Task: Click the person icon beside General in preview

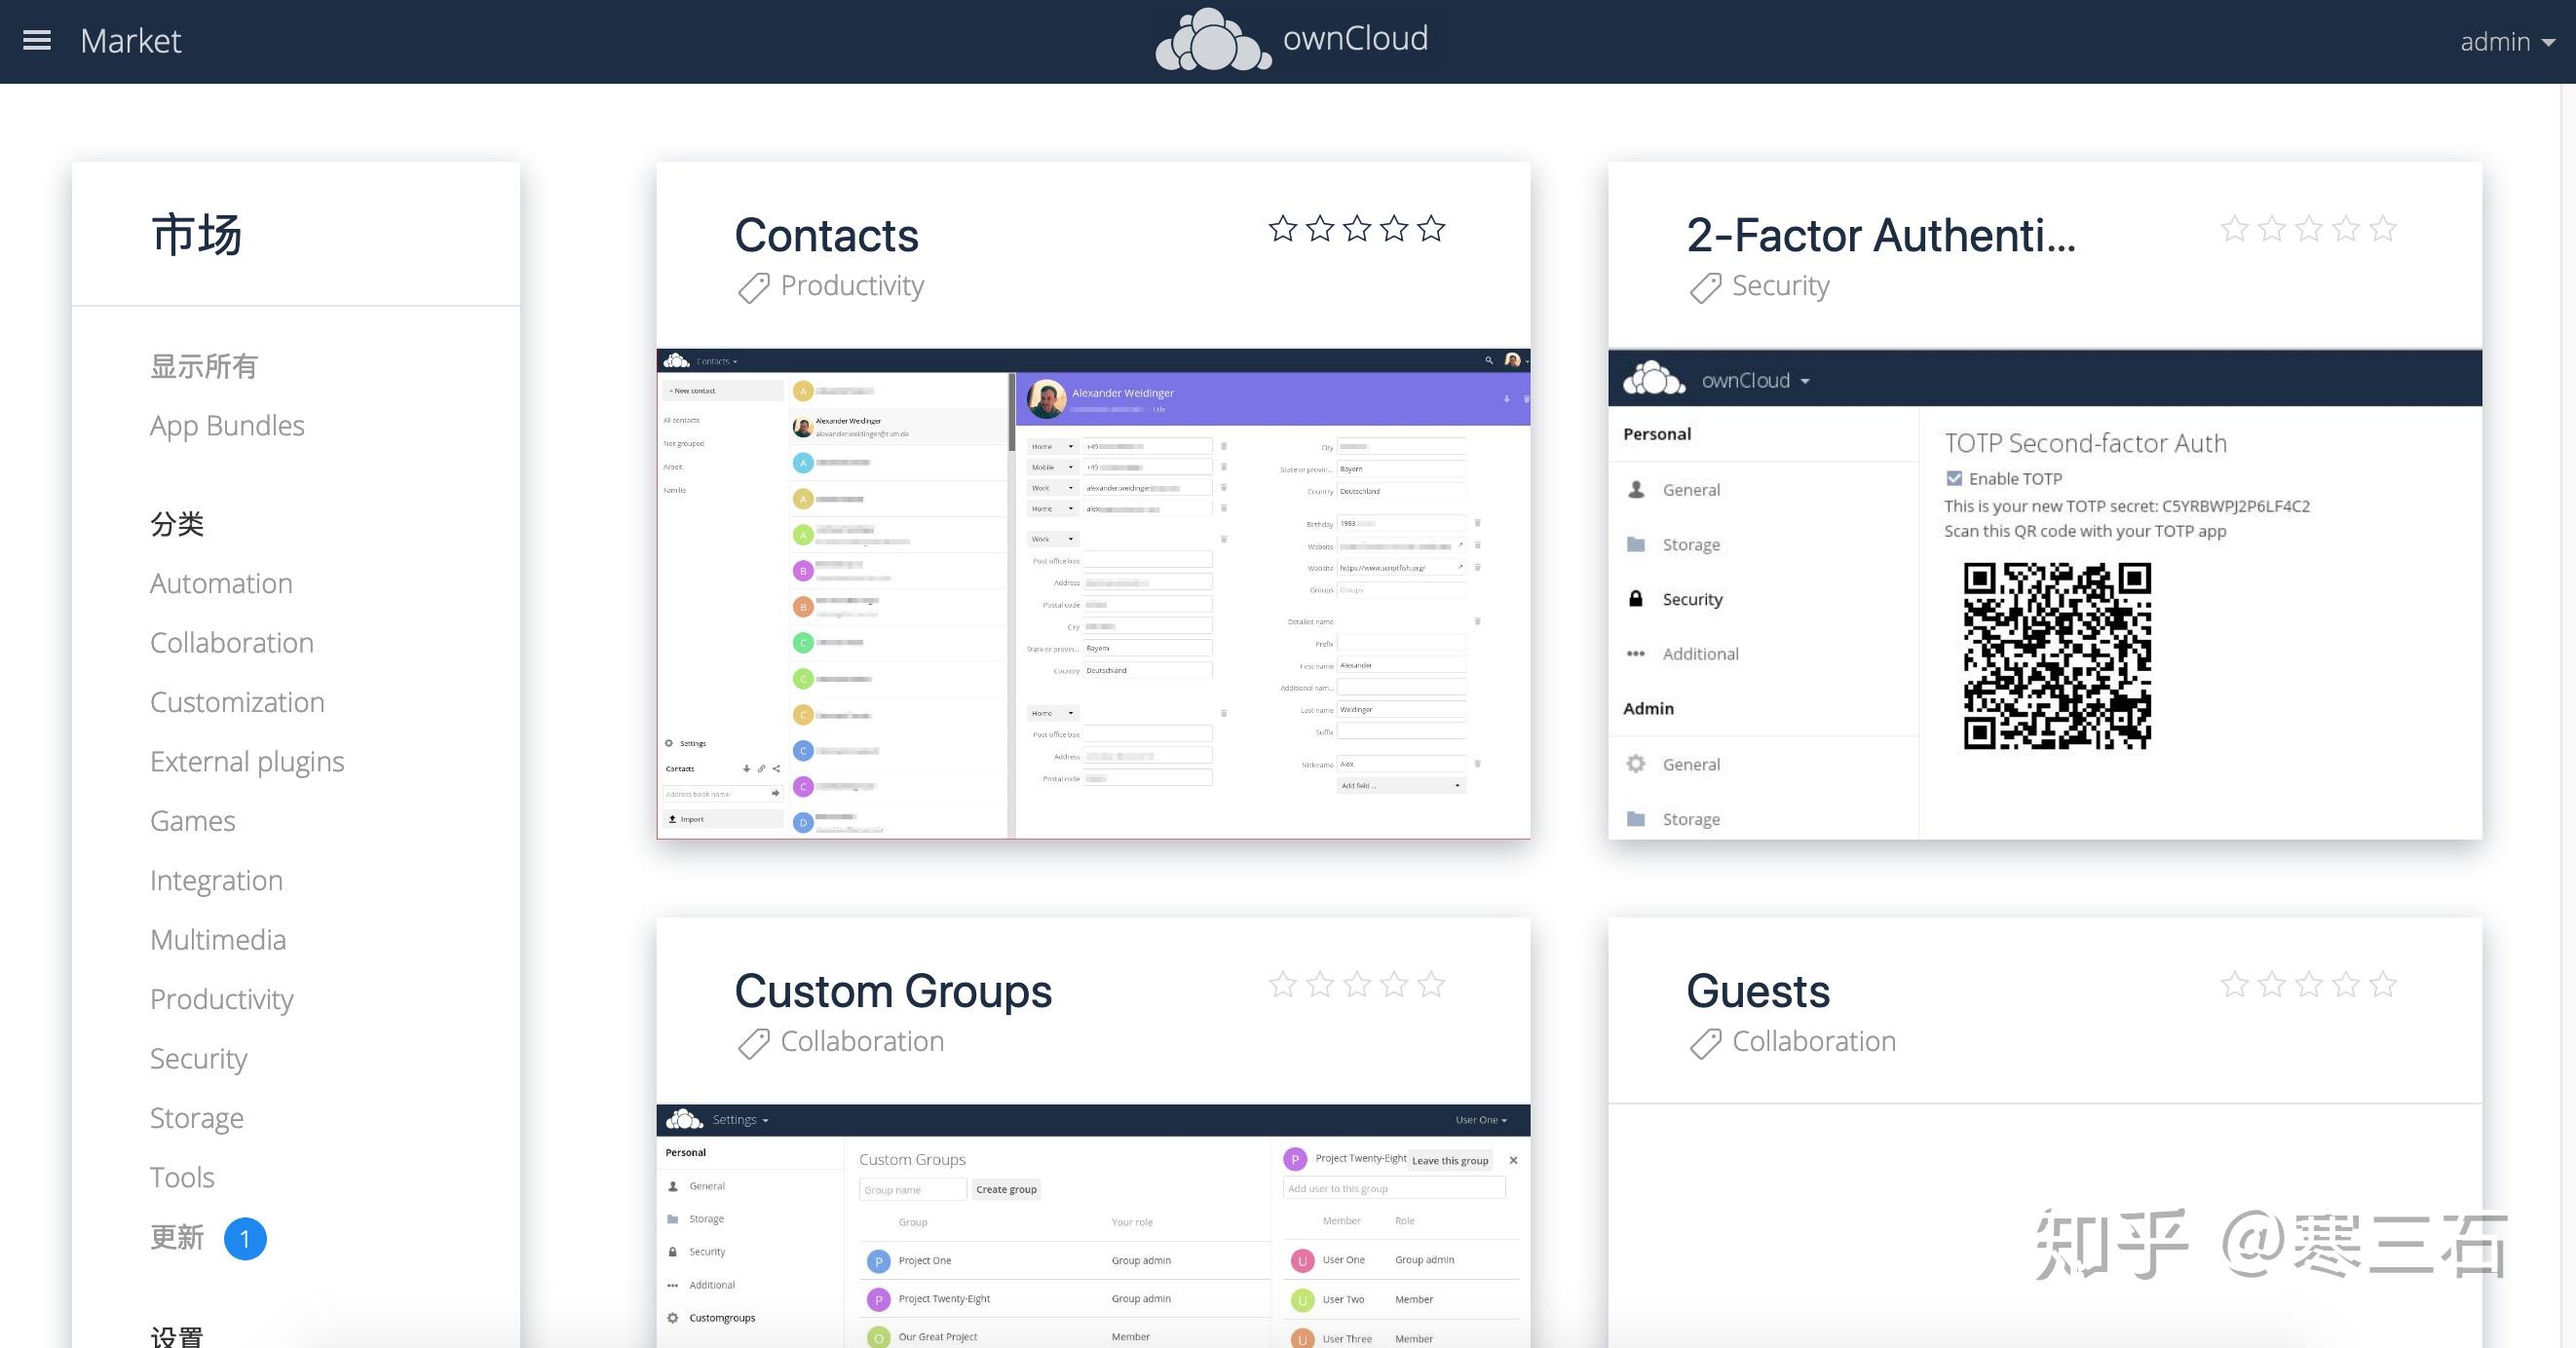Action: coord(1636,489)
